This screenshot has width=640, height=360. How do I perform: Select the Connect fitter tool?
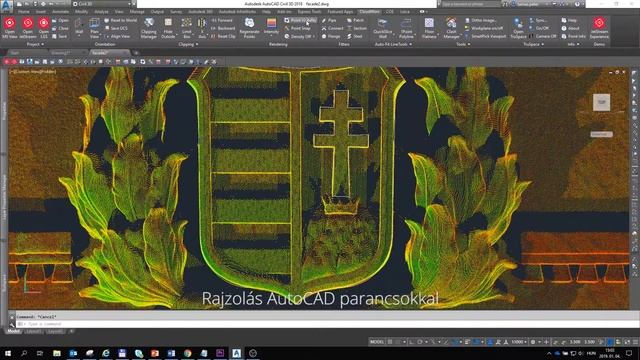tap(332, 28)
